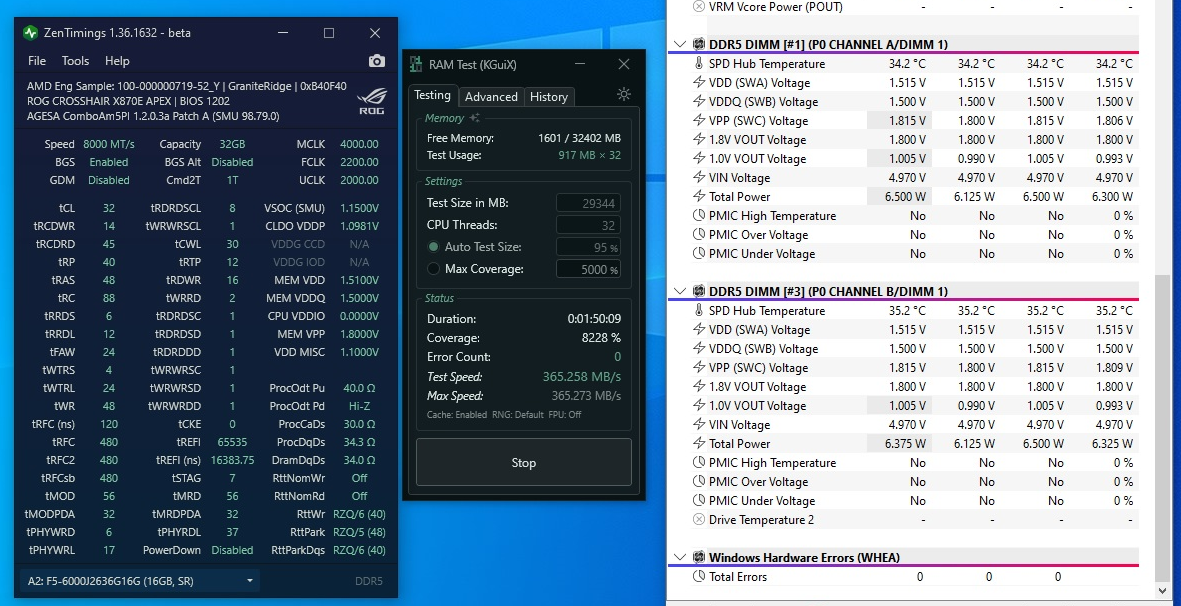Click thermometer icon of DIMM #1 SPD Hub Temperature
The height and width of the screenshot is (606, 1181).
(x=698, y=64)
